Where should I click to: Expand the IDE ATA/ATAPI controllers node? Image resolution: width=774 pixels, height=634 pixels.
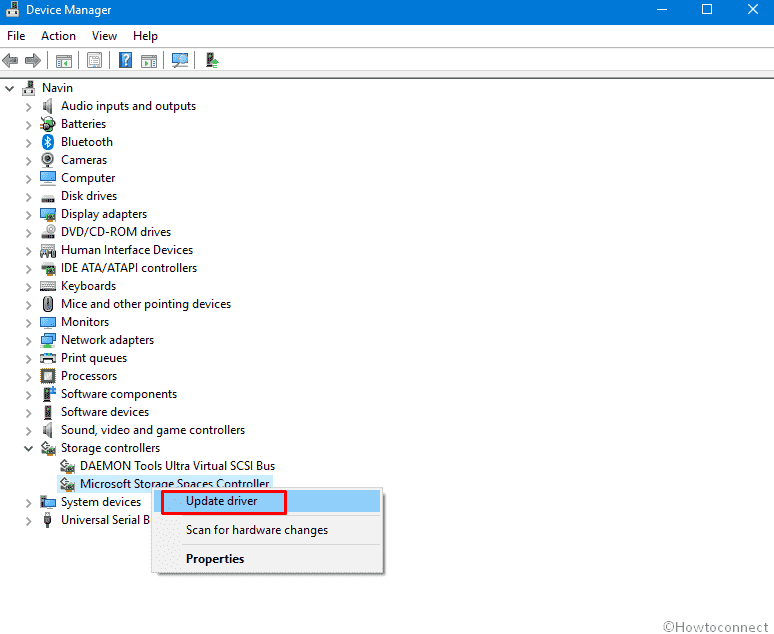29,269
